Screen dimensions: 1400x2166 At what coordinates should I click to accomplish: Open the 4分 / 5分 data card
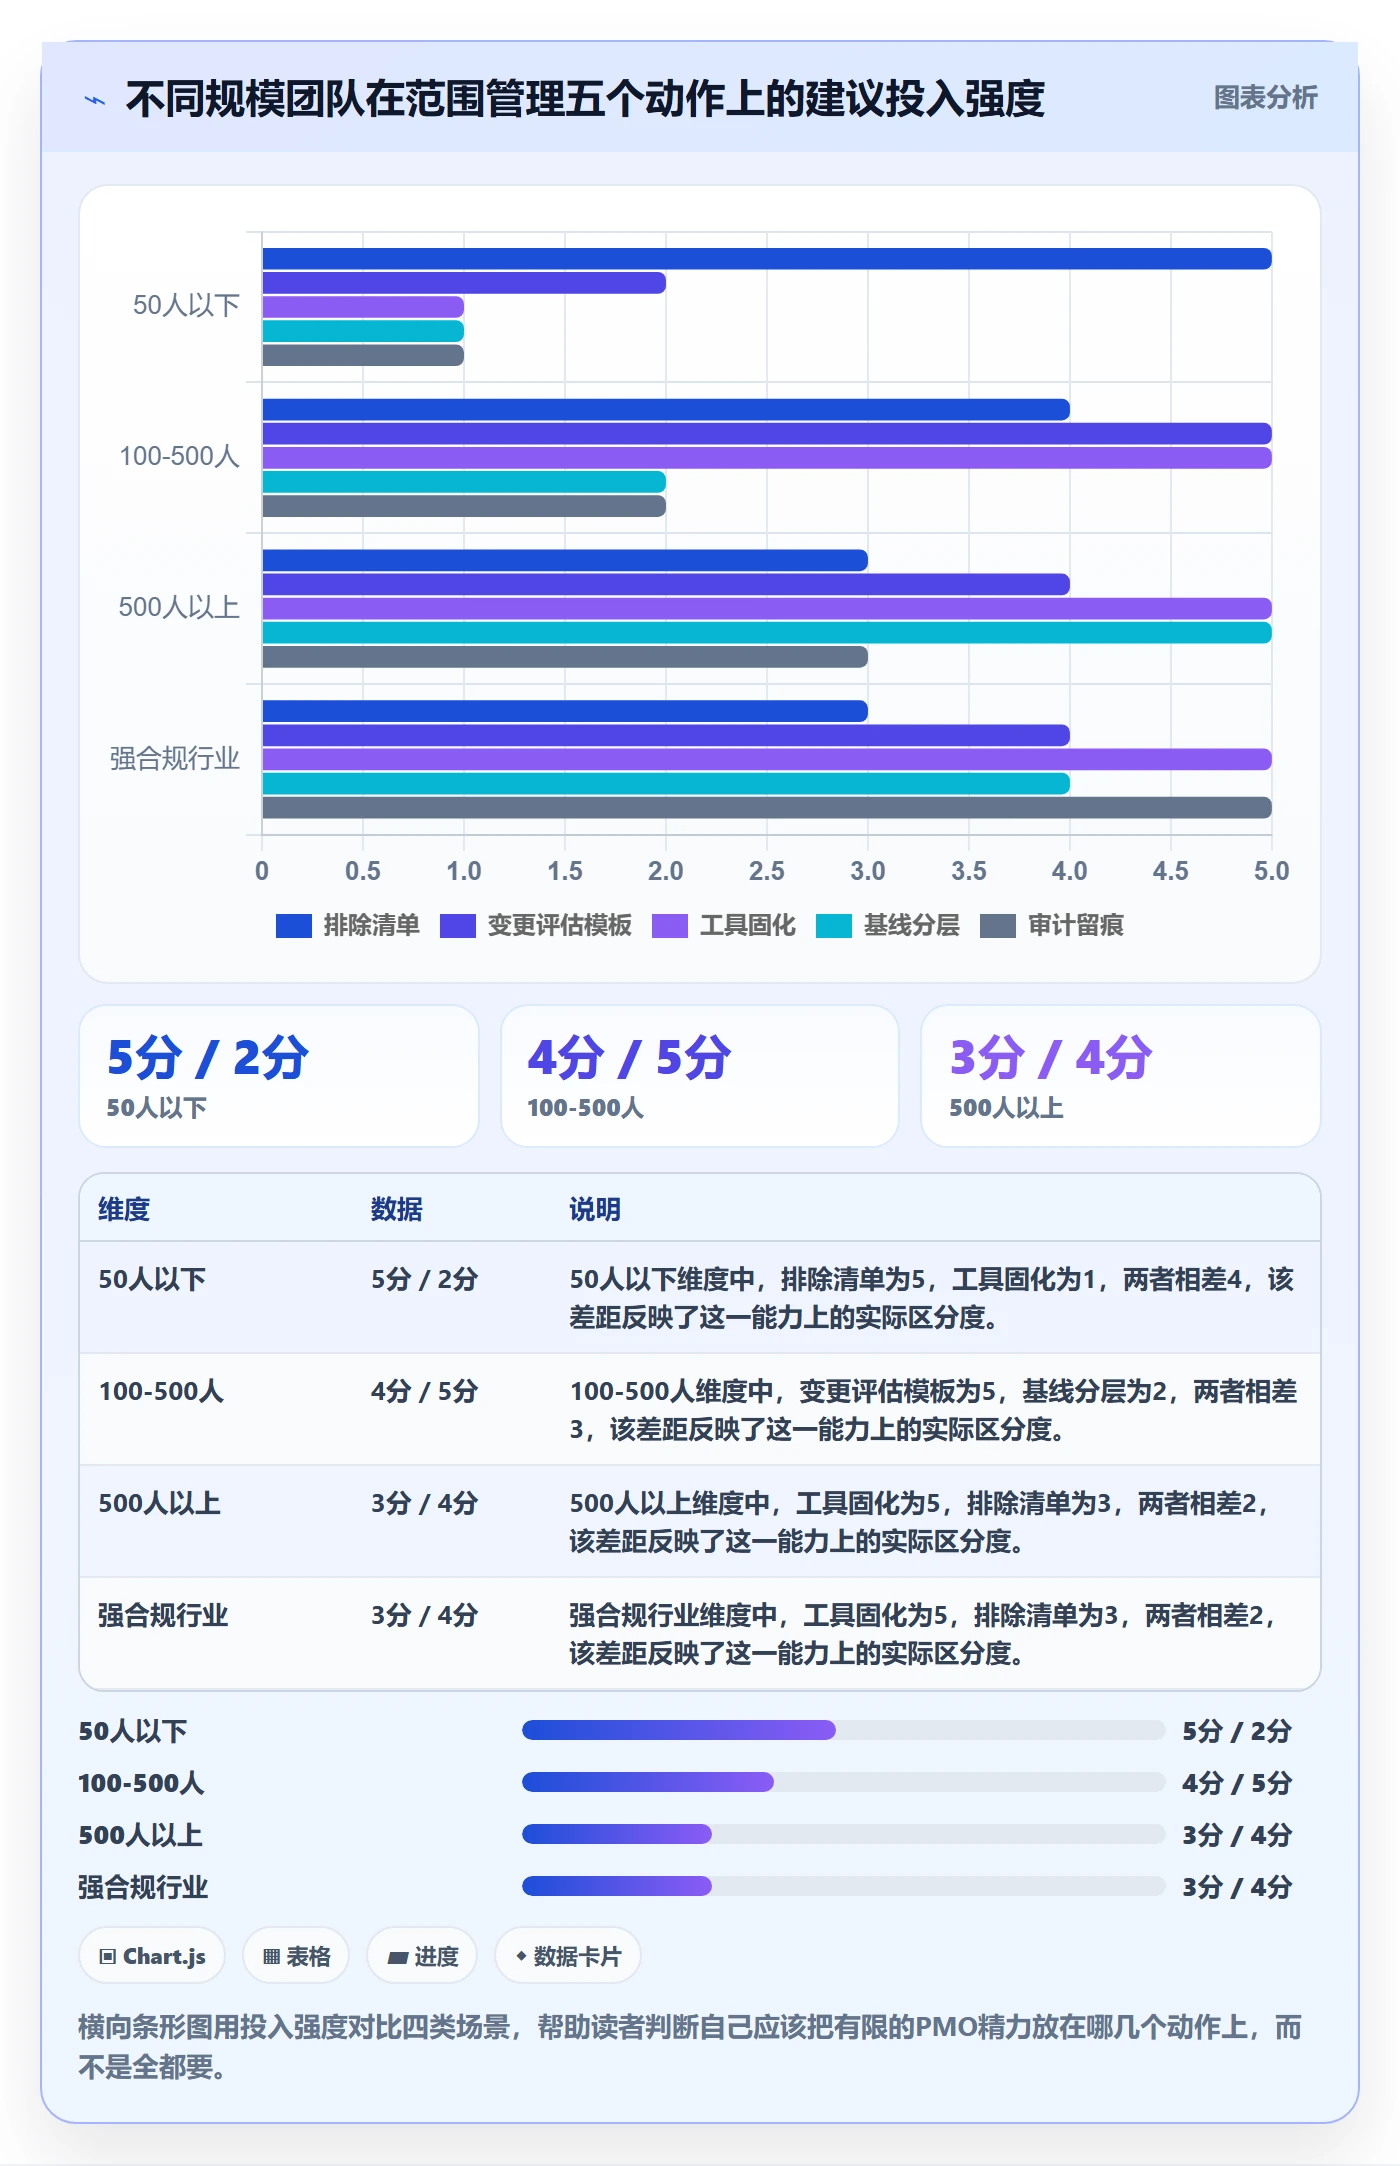click(x=700, y=1076)
